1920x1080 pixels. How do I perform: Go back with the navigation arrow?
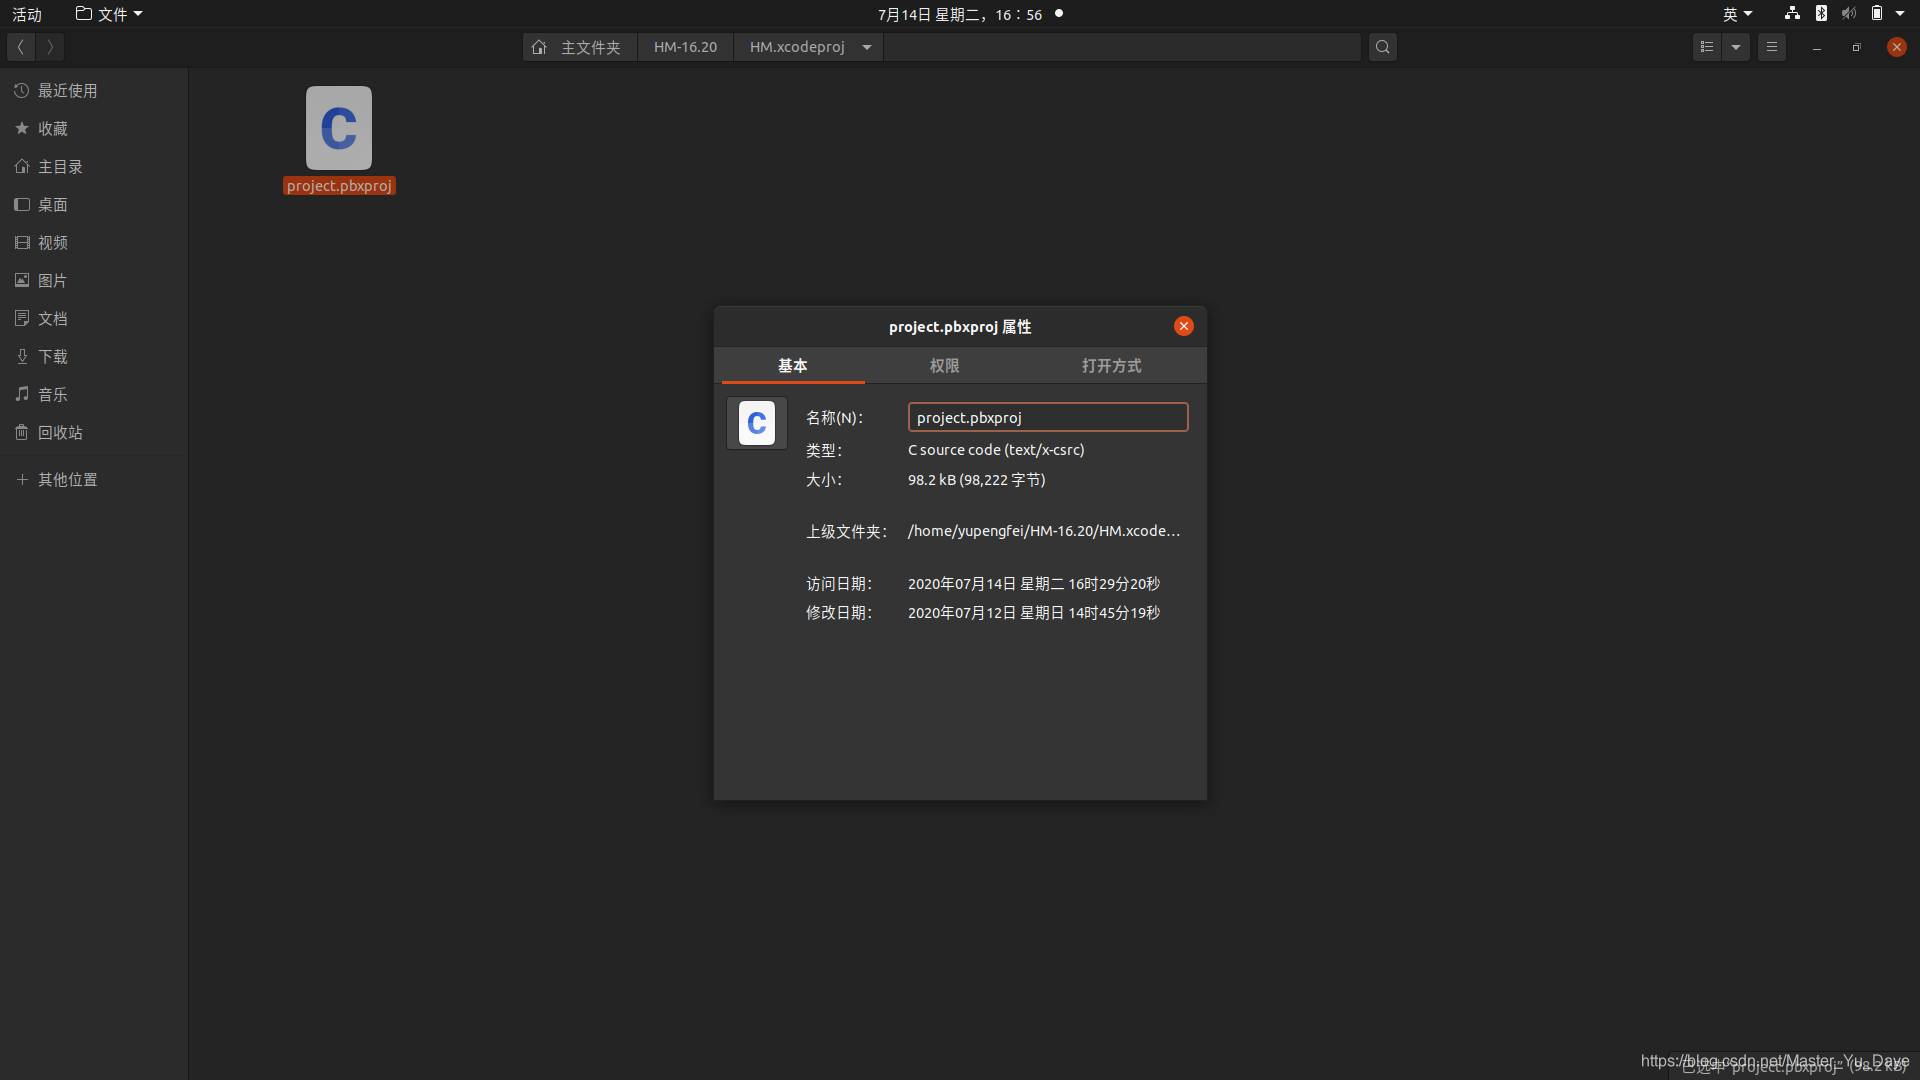pyautogui.click(x=20, y=47)
